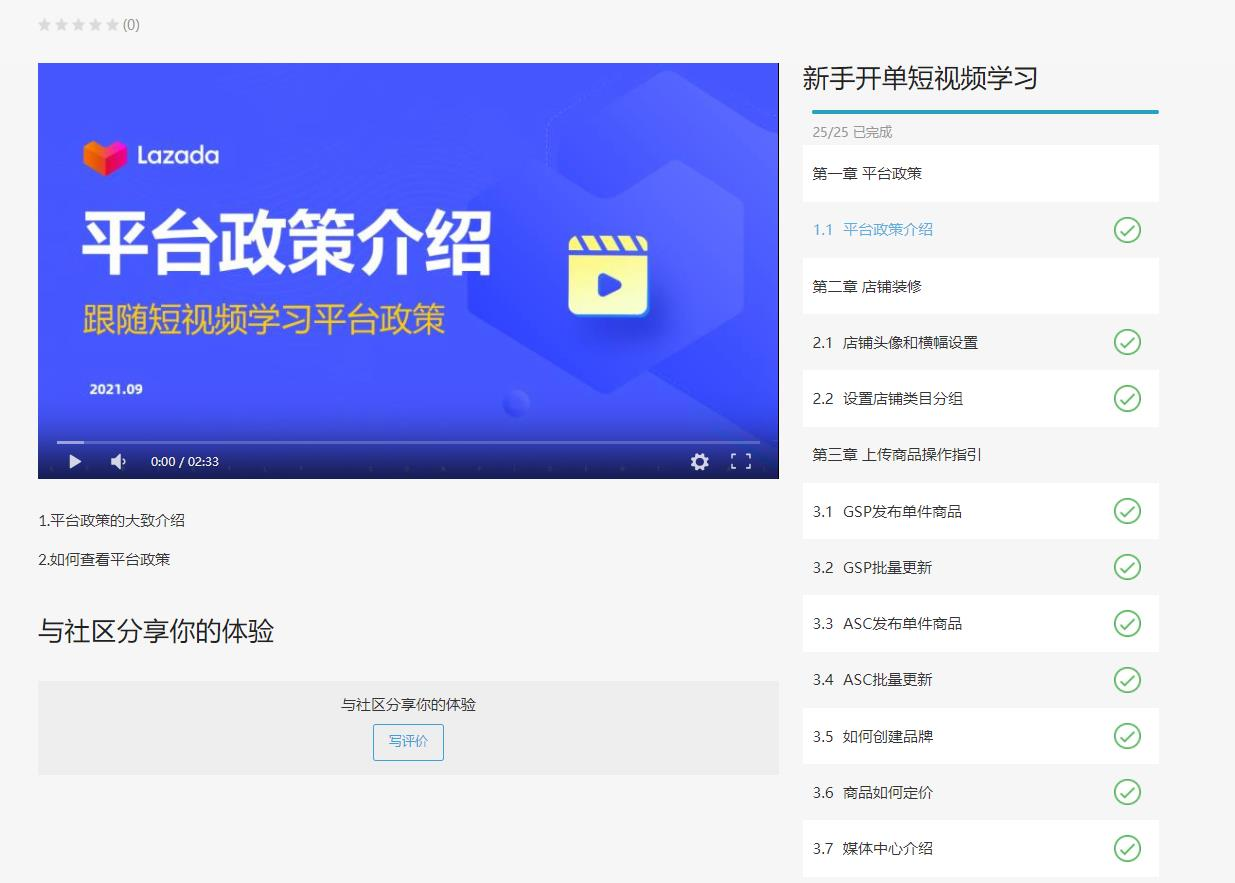The image size is (1235, 883).
Task: Play the 平台政策介绍 video
Action: click(x=75, y=461)
